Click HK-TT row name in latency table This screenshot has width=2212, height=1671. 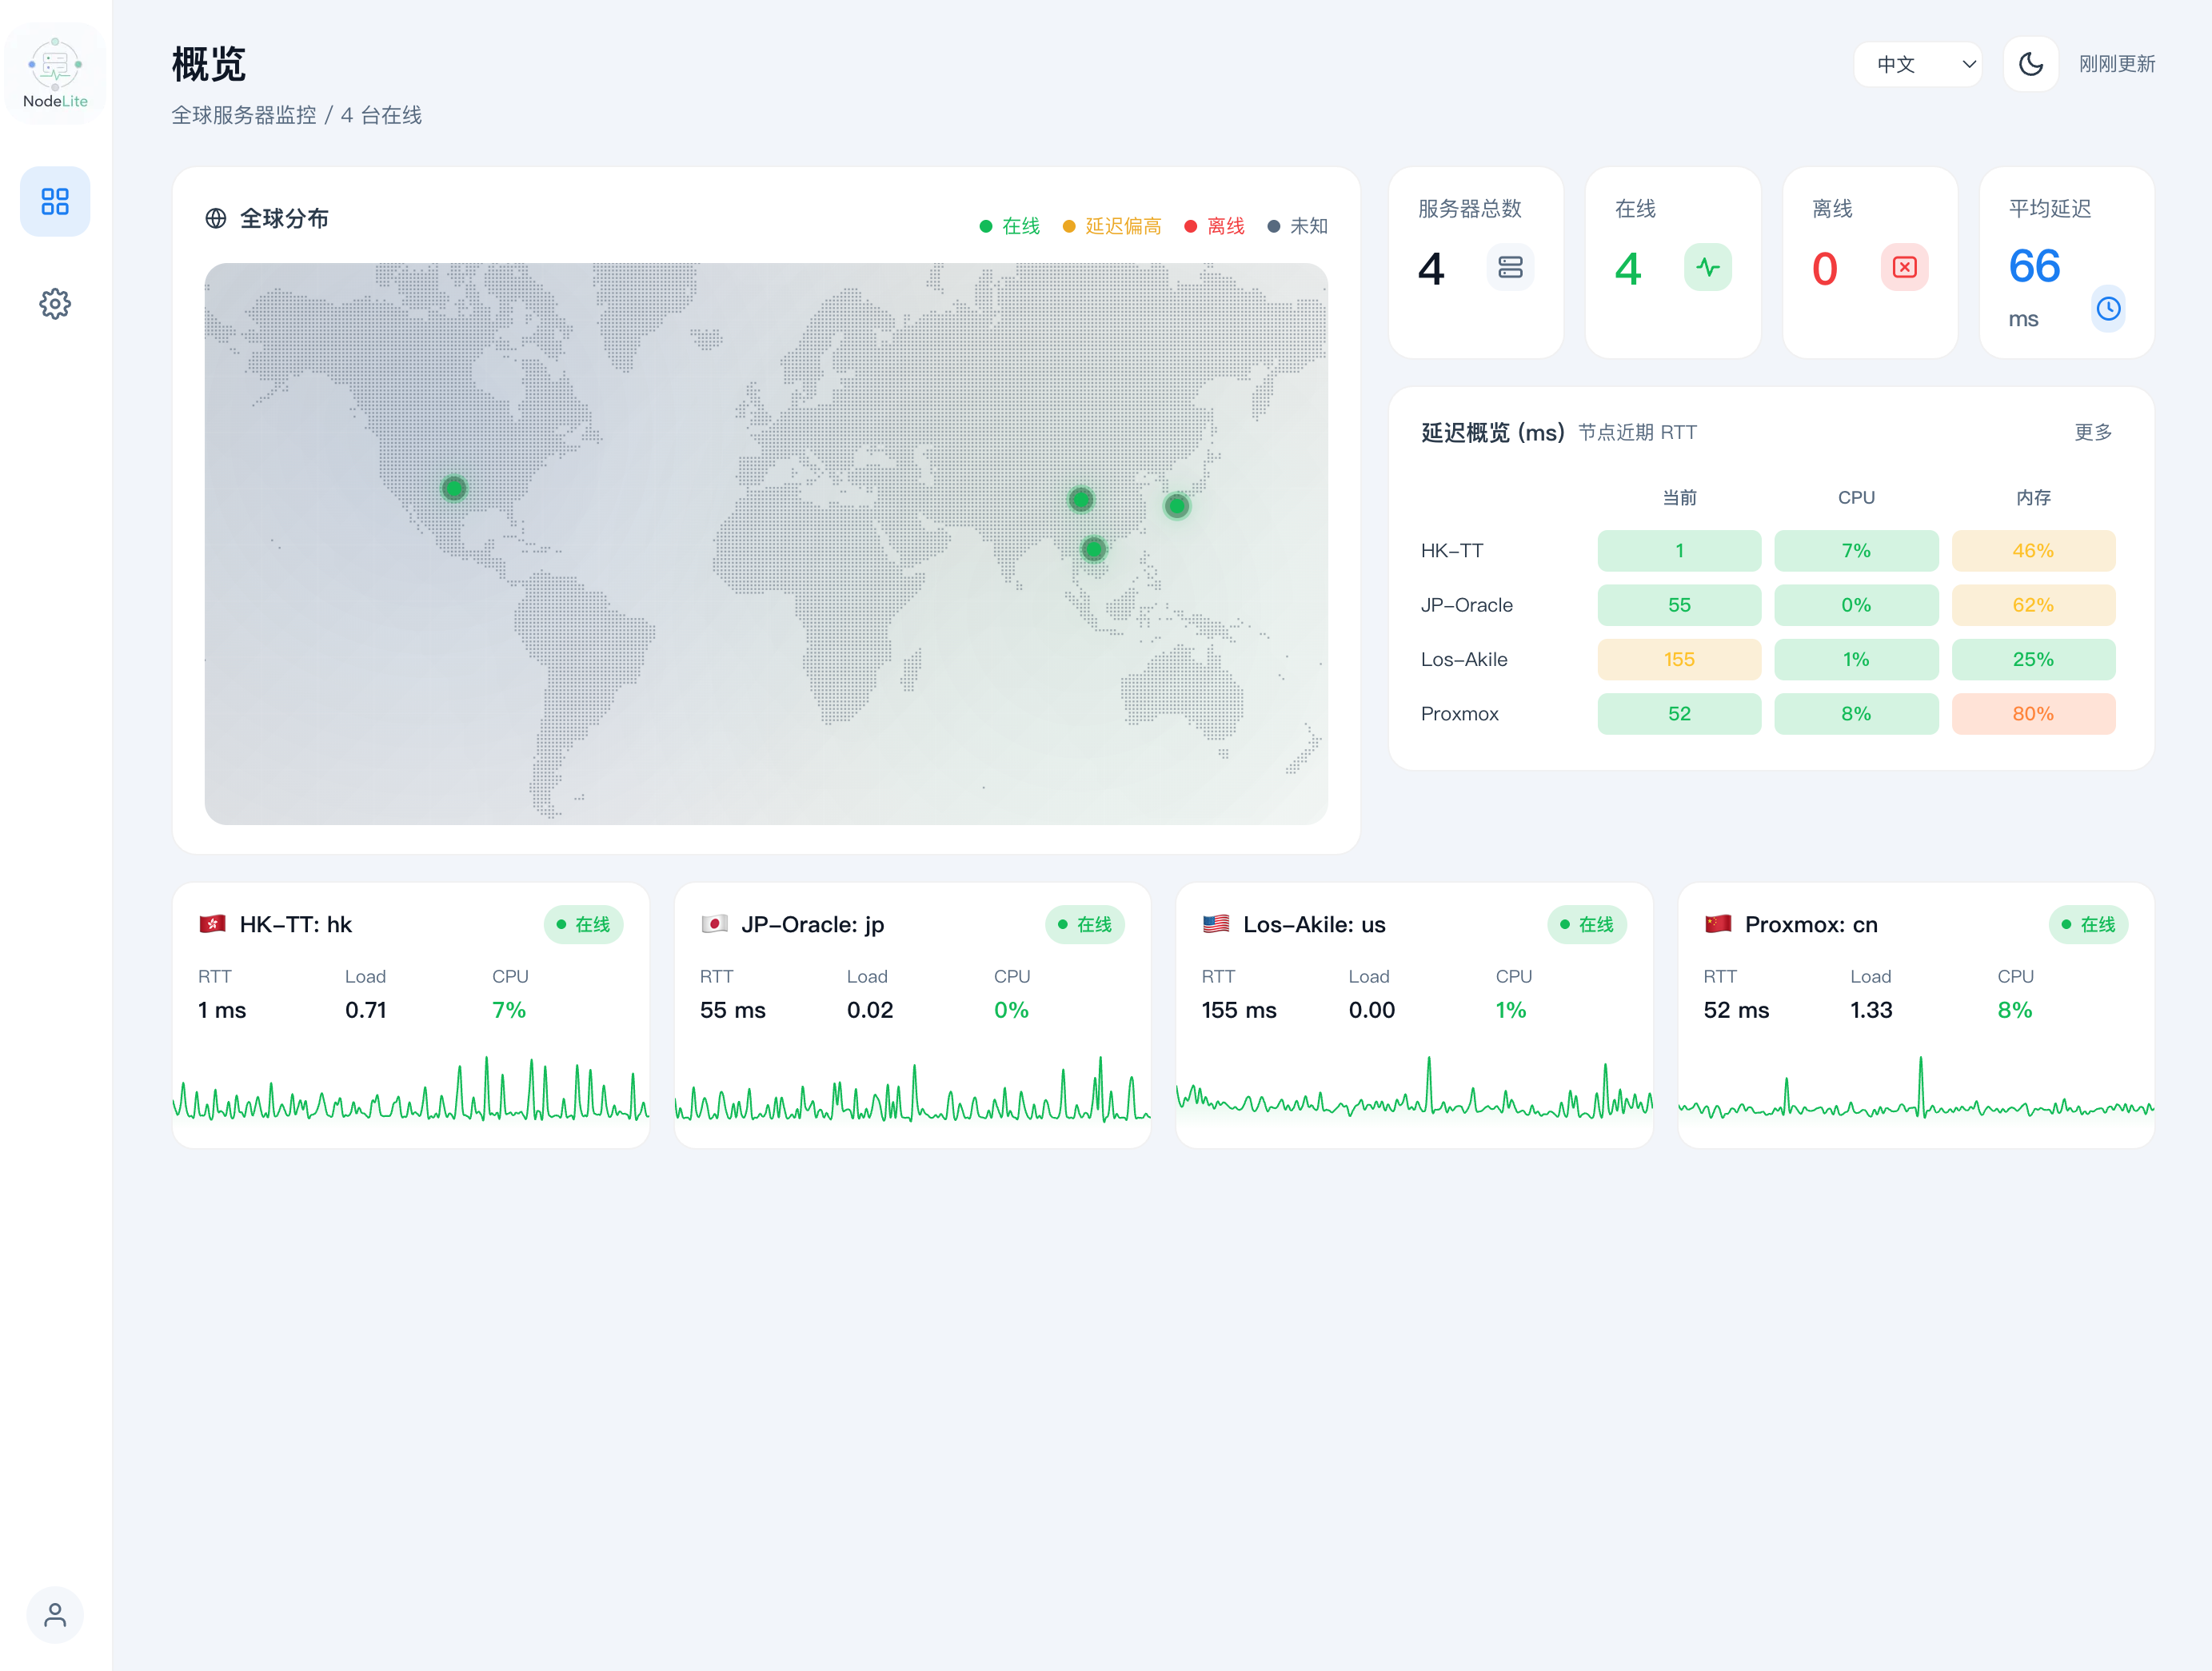click(1452, 551)
